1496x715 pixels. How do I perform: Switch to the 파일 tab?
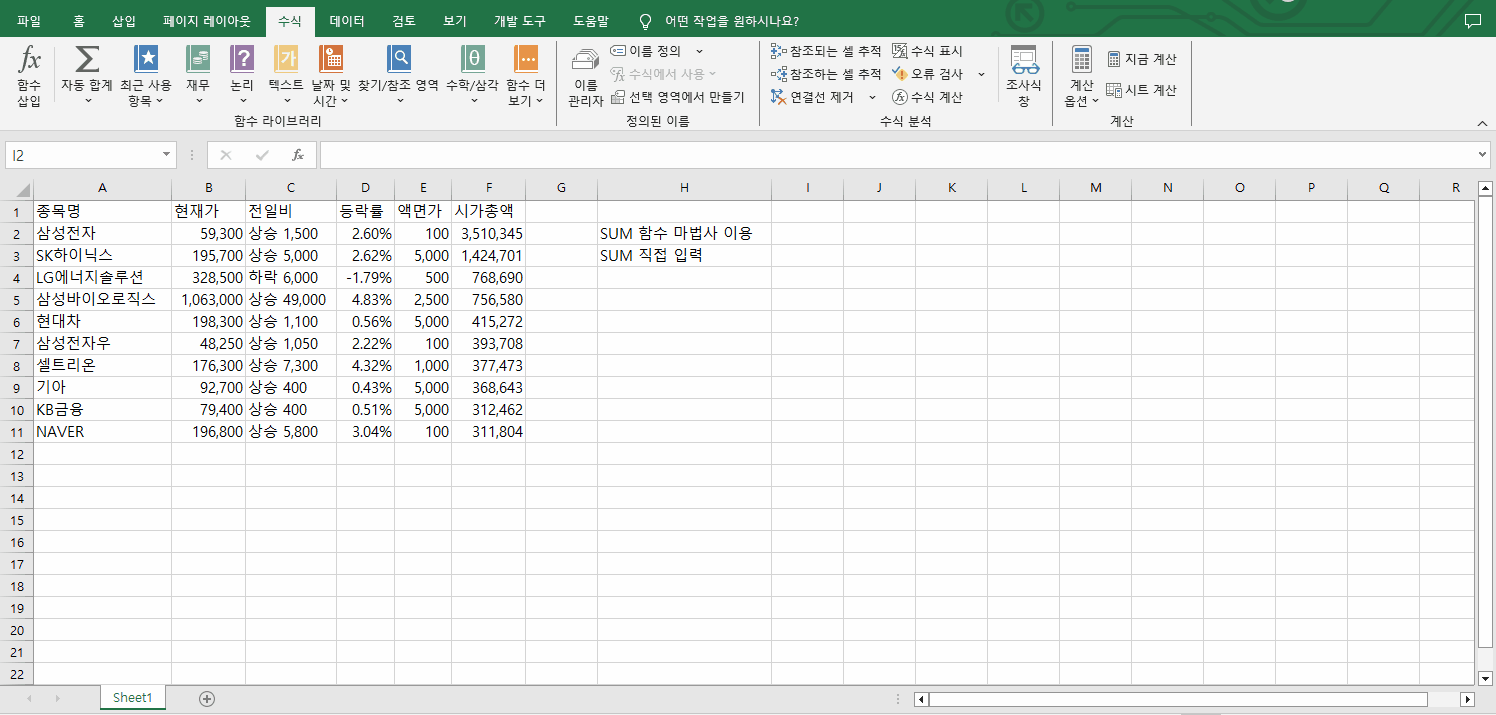pyautogui.click(x=29, y=21)
